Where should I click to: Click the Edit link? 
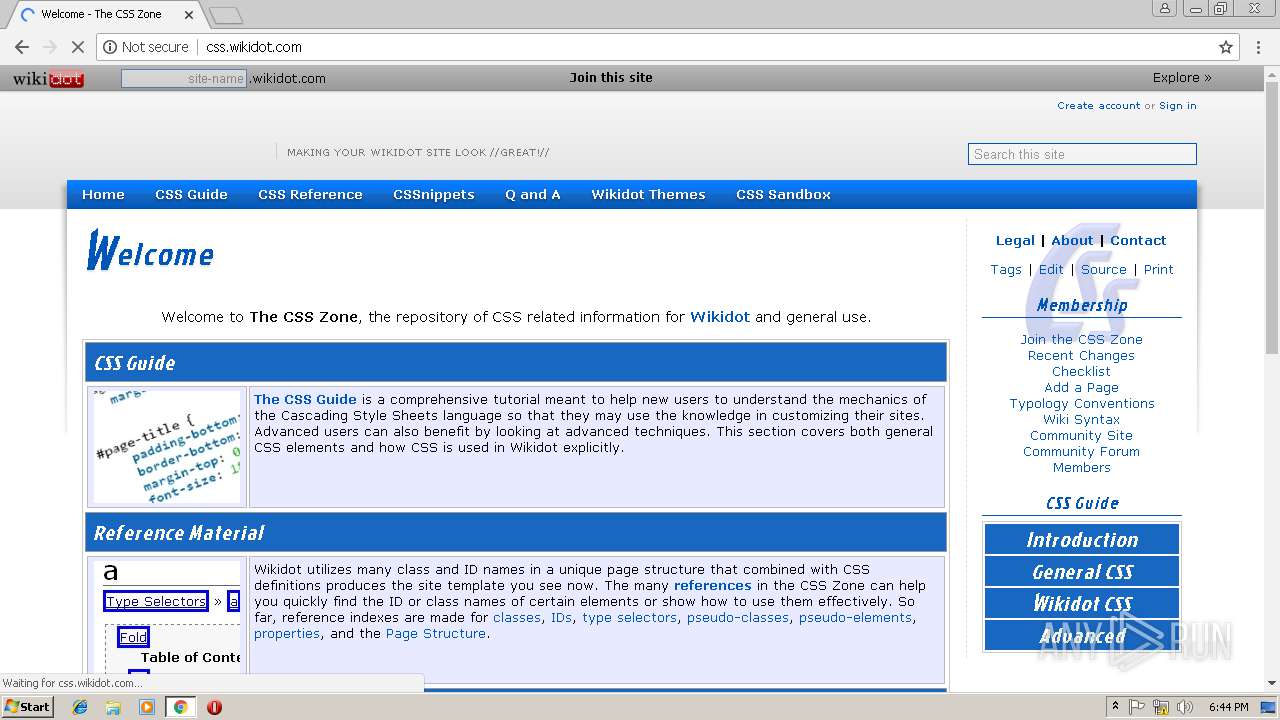pos(1051,269)
